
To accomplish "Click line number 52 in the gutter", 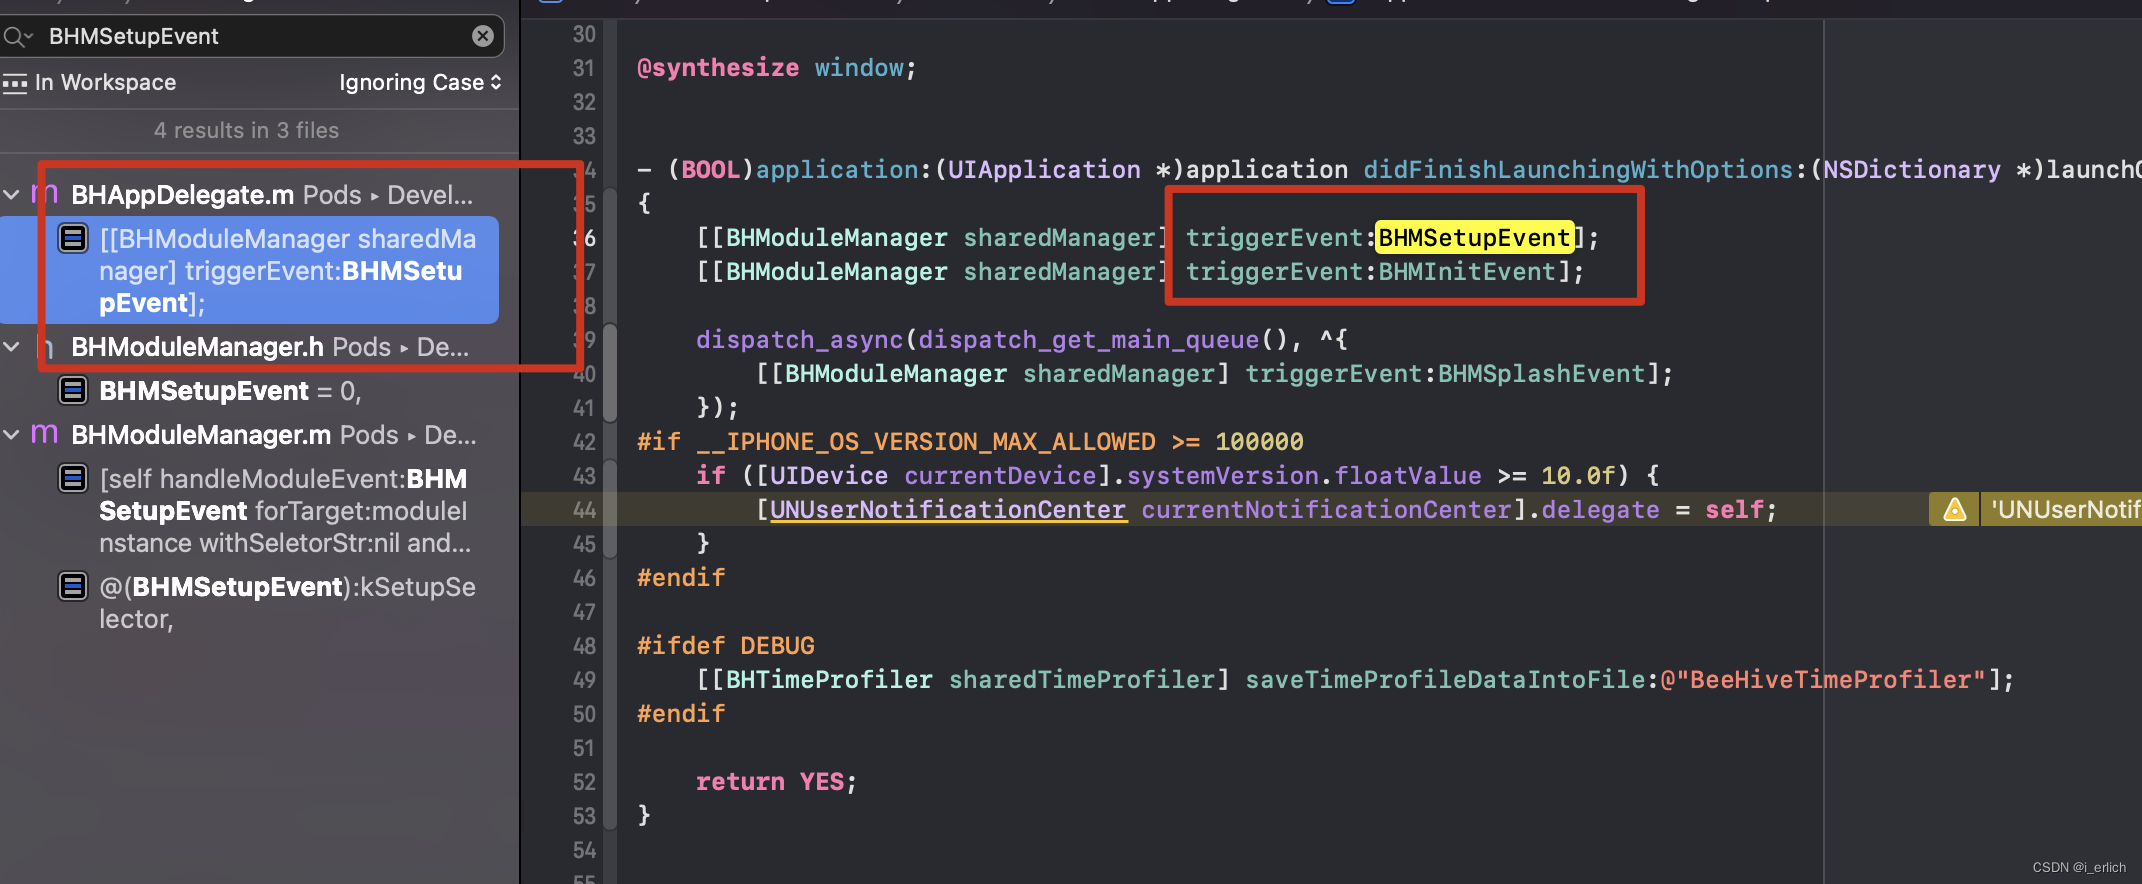I will pyautogui.click(x=584, y=782).
